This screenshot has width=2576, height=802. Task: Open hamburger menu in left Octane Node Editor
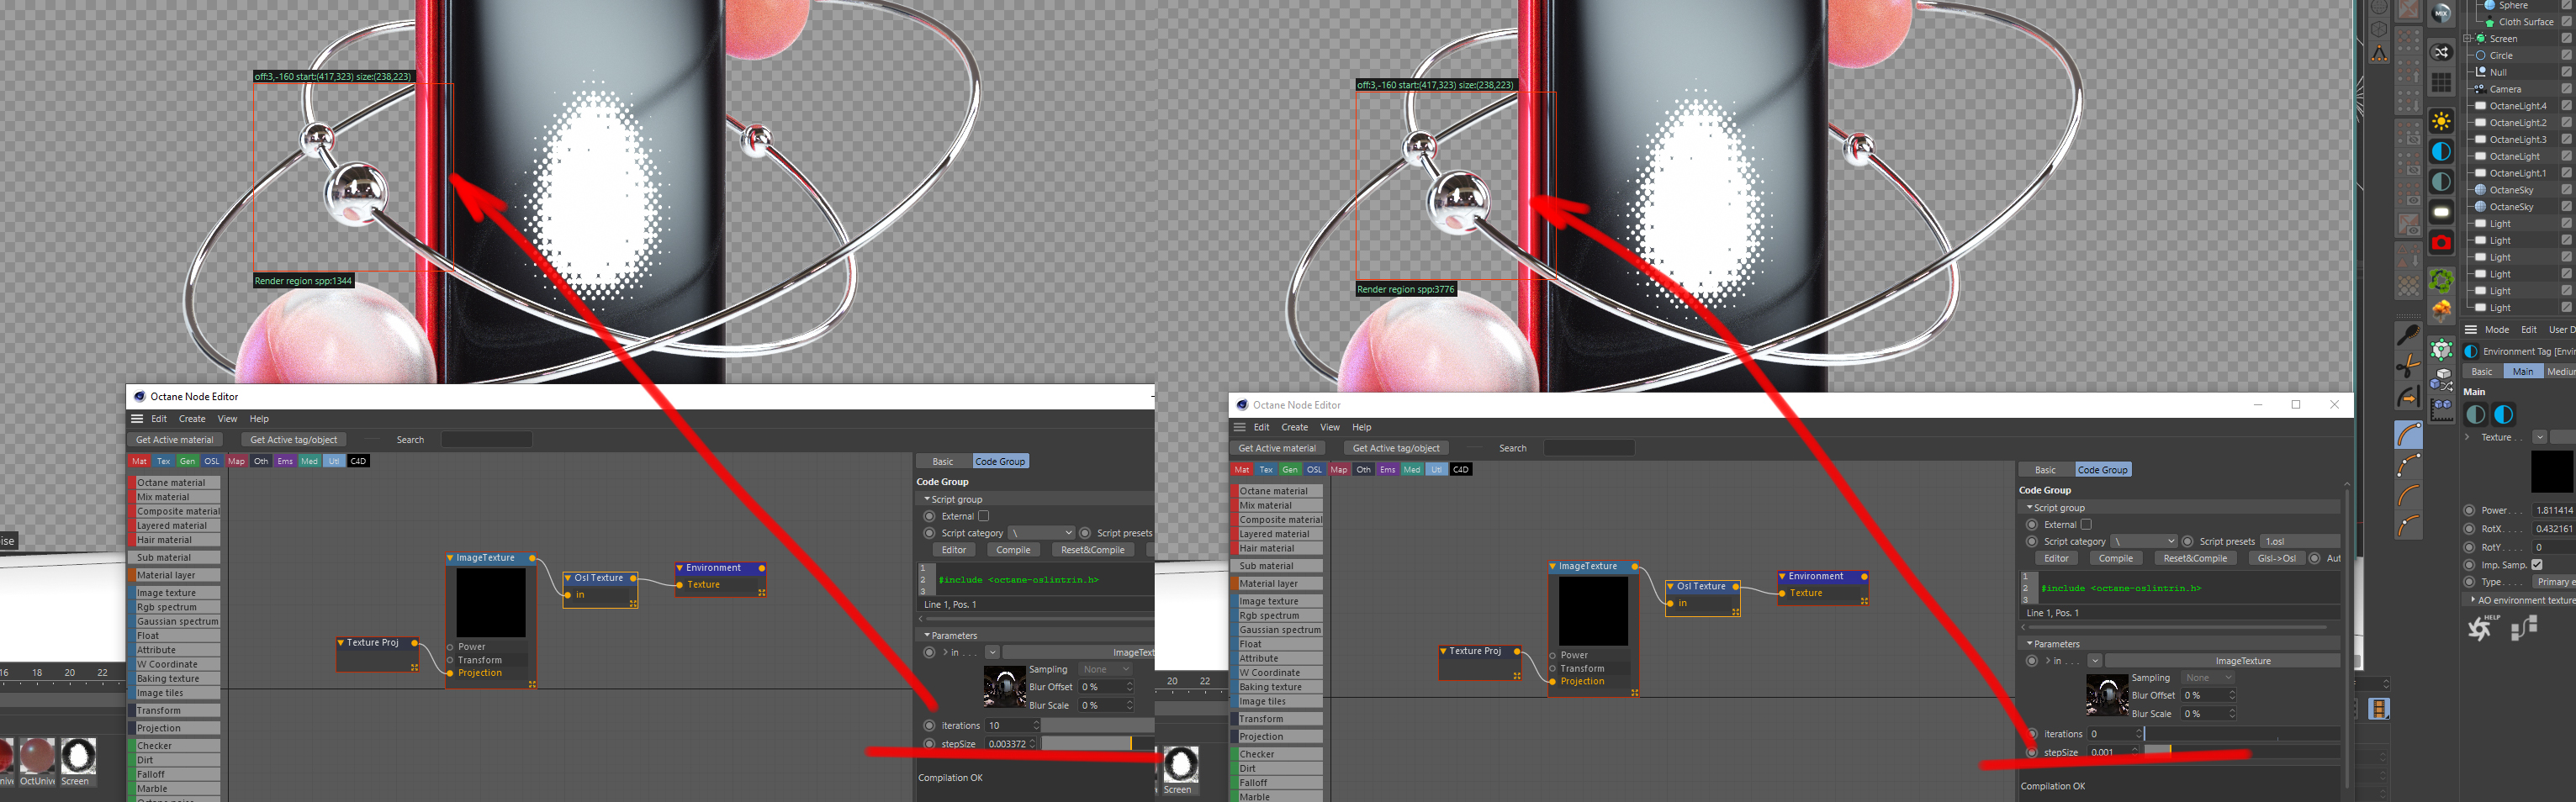click(x=137, y=419)
